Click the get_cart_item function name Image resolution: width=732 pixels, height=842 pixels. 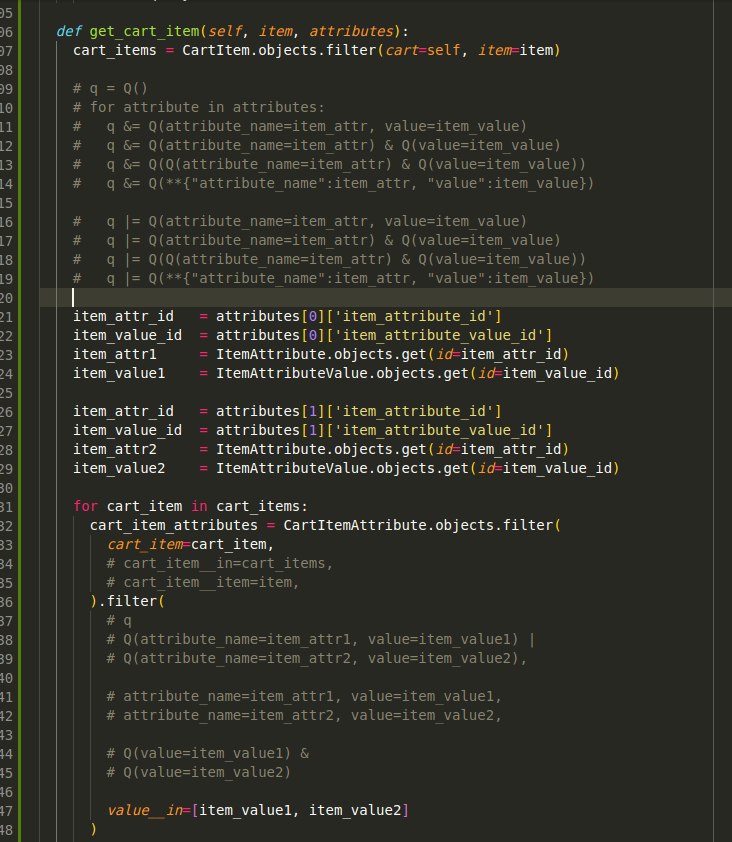tap(144, 32)
